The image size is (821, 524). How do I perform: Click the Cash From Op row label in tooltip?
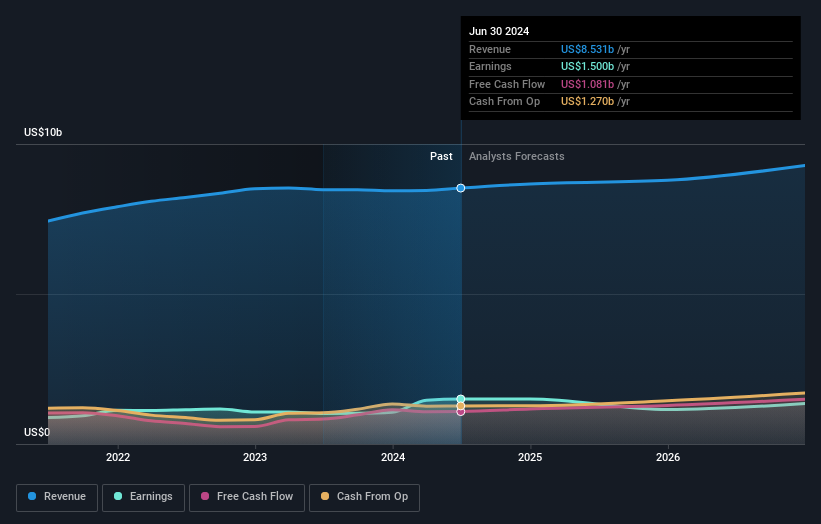click(x=504, y=102)
